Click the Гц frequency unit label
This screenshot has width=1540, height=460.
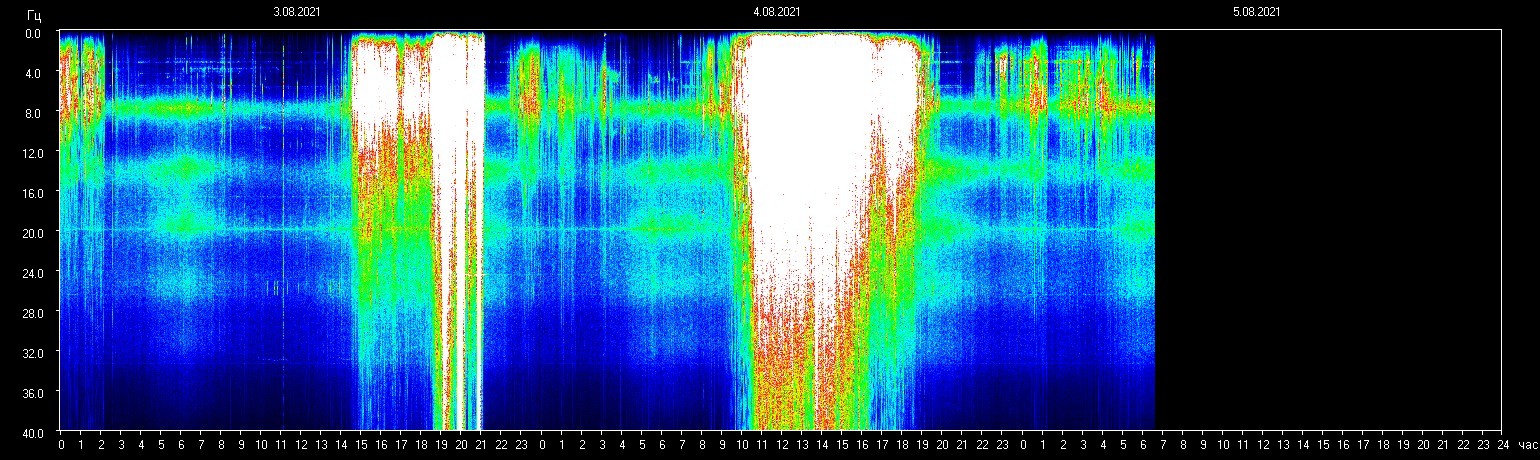34,14
